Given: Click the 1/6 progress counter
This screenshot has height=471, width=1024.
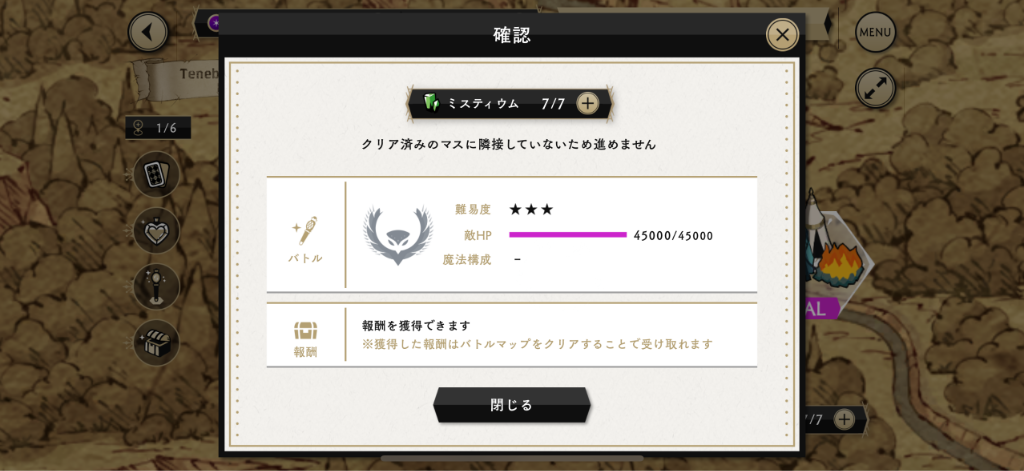Looking at the screenshot, I should coord(159,128).
